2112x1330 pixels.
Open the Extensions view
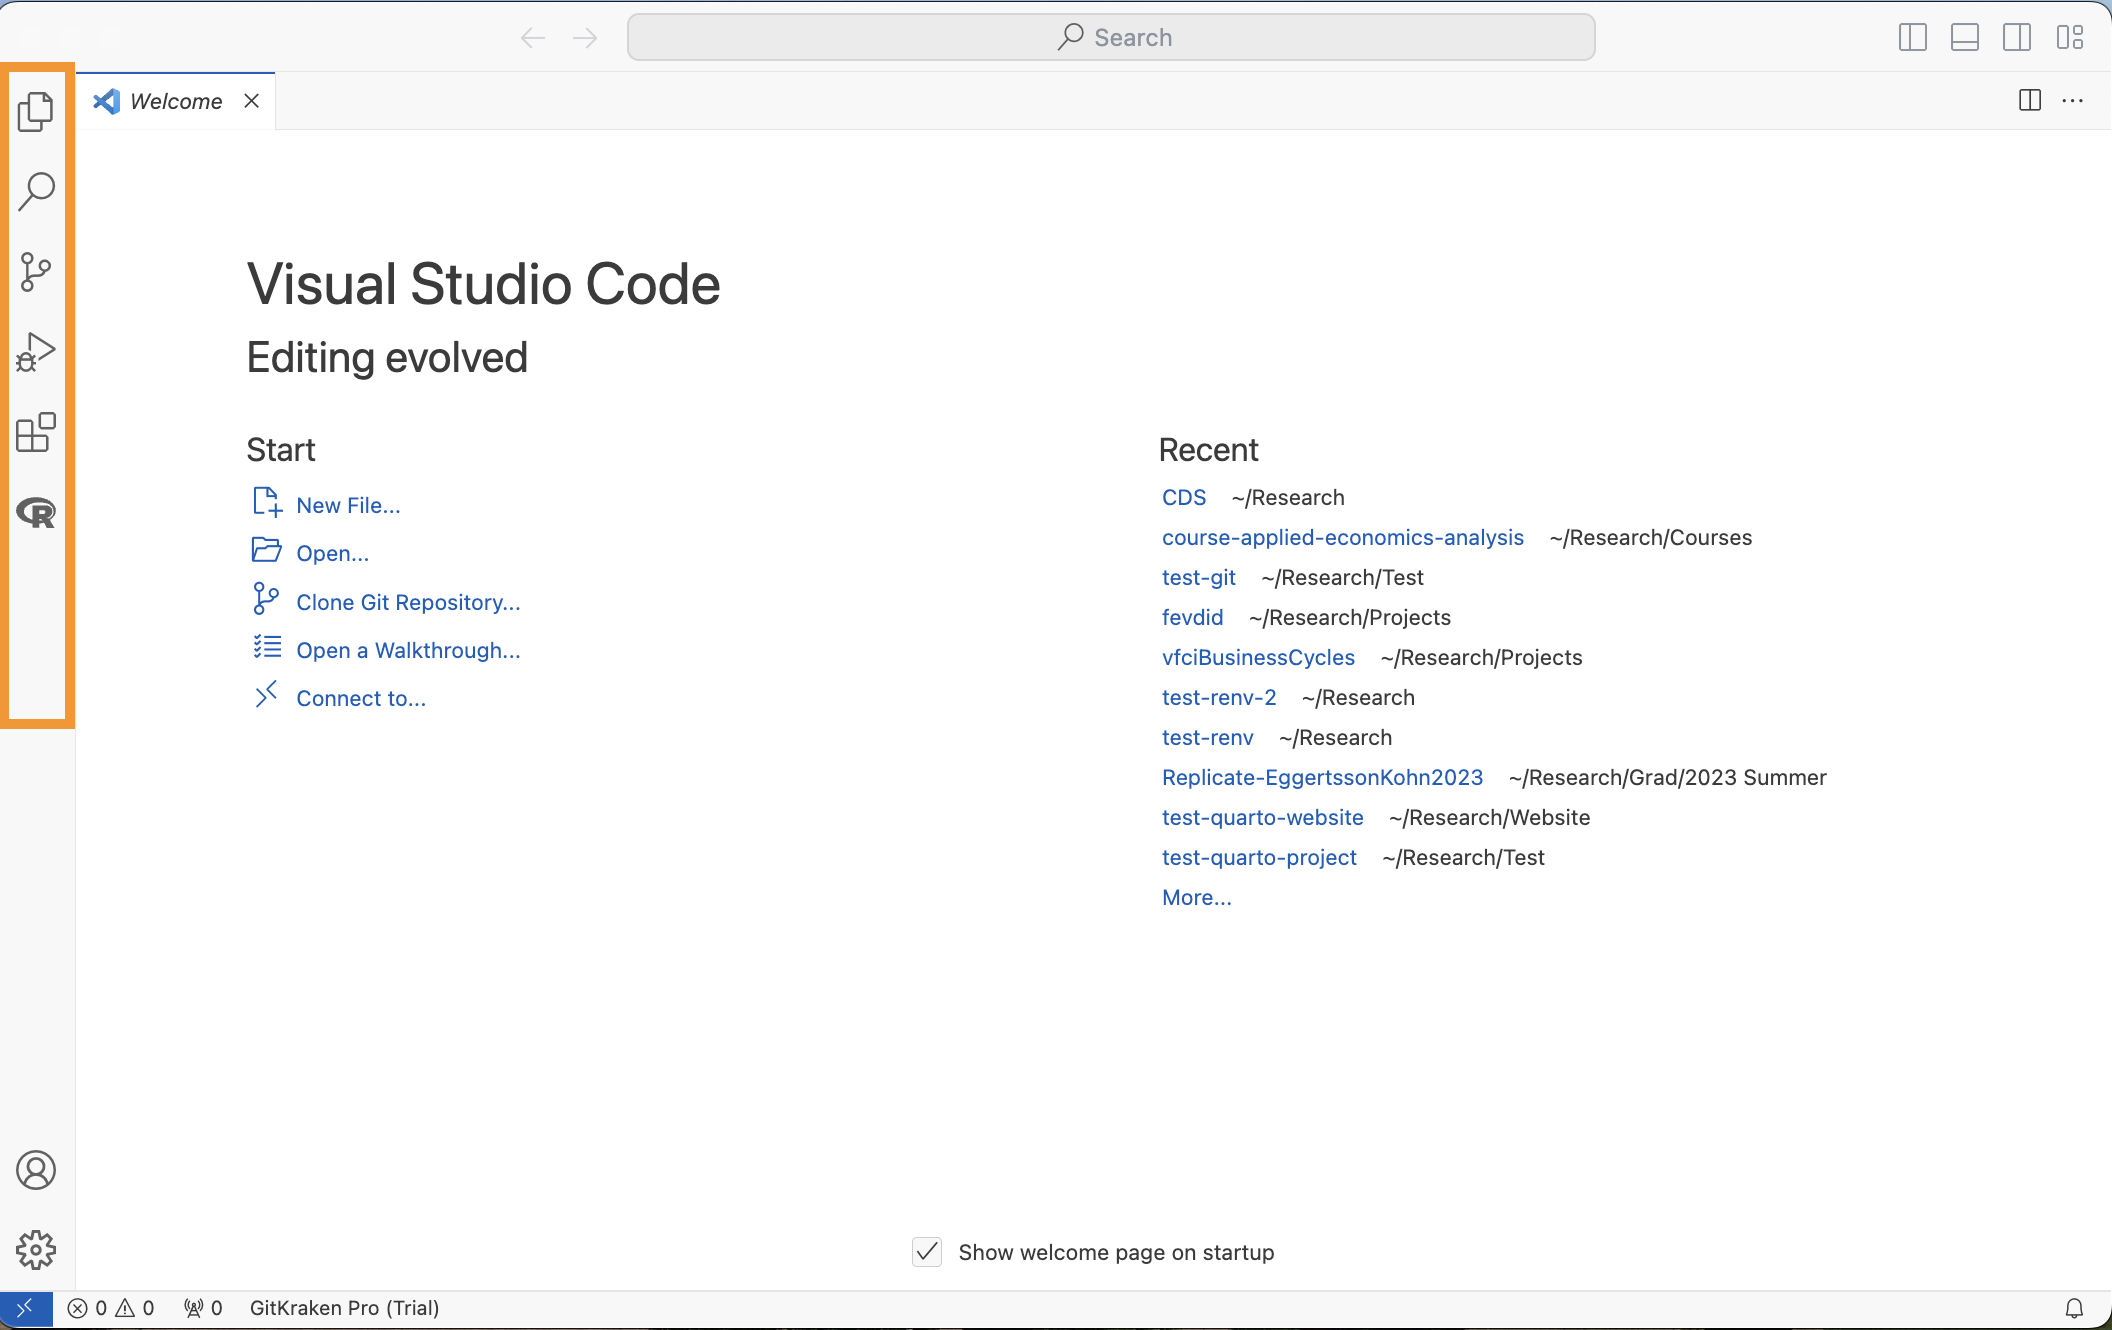click(36, 432)
